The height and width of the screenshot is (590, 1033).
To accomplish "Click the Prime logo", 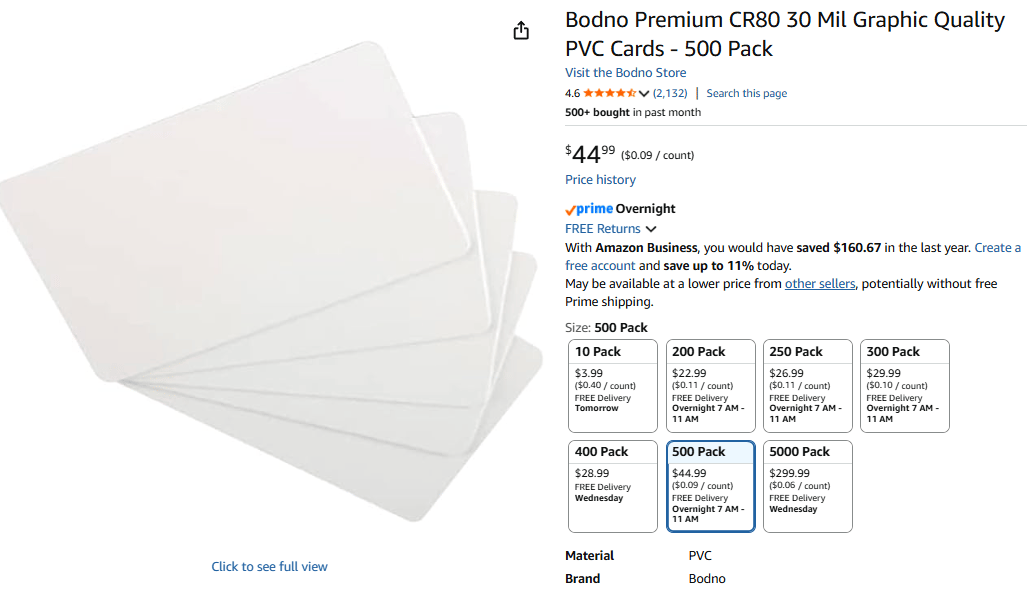I will point(589,209).
